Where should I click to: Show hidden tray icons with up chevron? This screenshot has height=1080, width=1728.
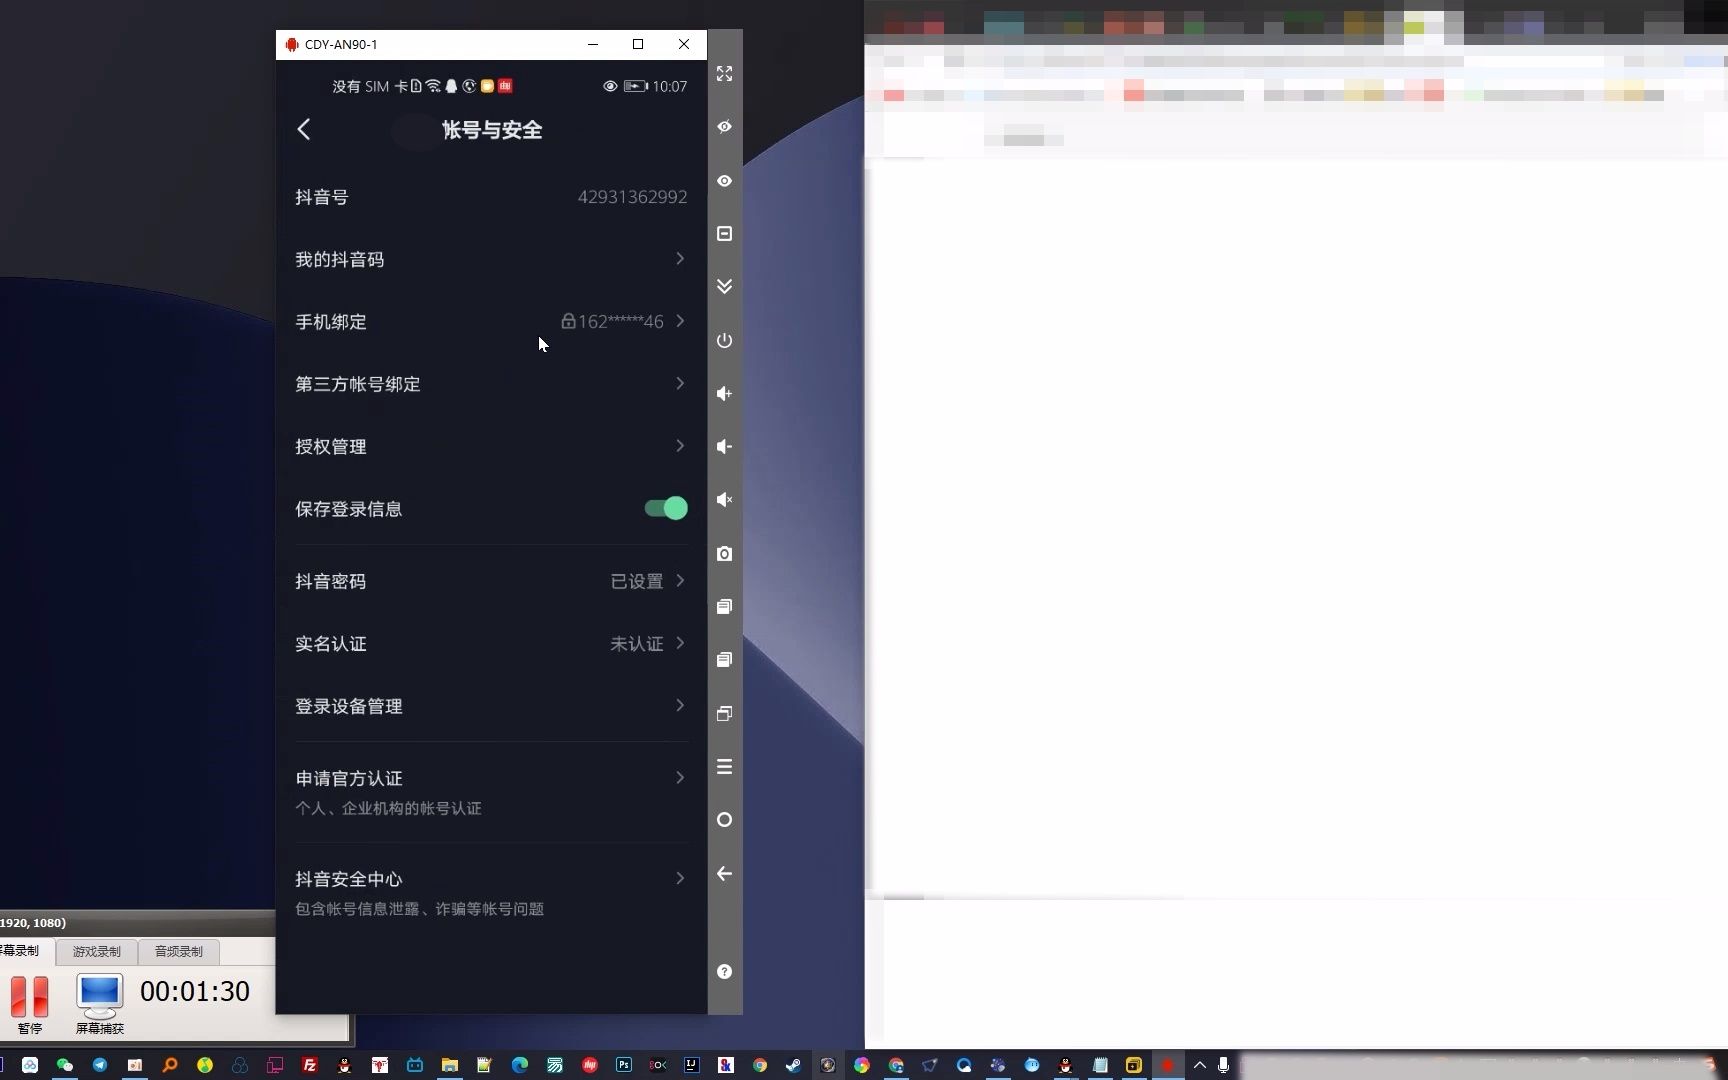[1200, 1065]
